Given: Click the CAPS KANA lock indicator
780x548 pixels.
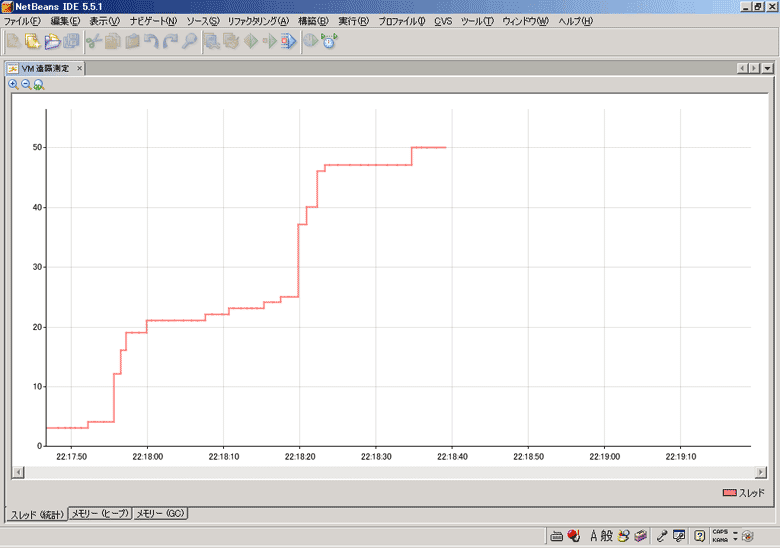Looking at the screenshot, I should coord(720,536).
